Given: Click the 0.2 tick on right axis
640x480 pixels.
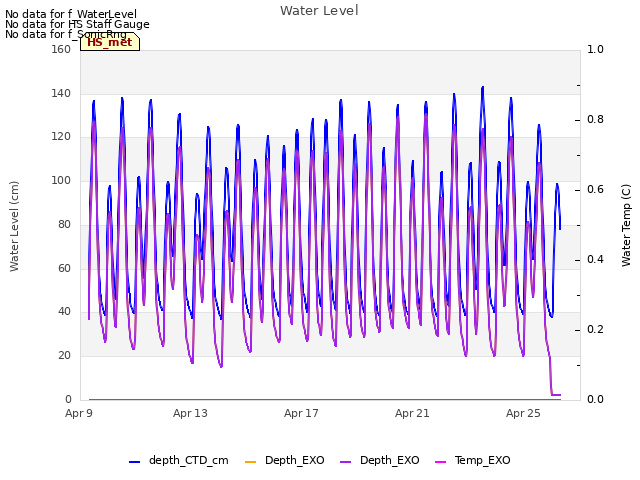Looking at the screenshot, I should (595, 329).
